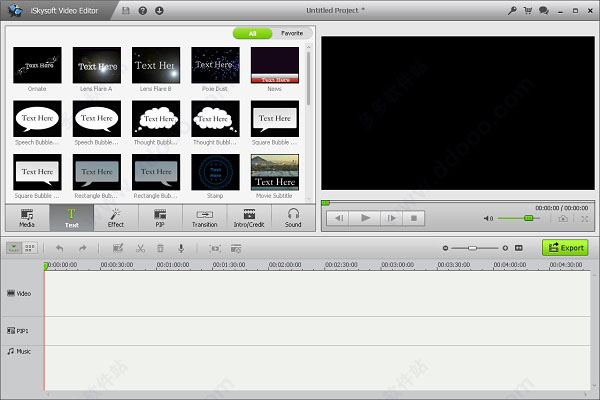Image resolution: width=600 pixels, height=400 pixels.
Task: Click the preview playback progress handle
Action: click(x=326, y=203)
